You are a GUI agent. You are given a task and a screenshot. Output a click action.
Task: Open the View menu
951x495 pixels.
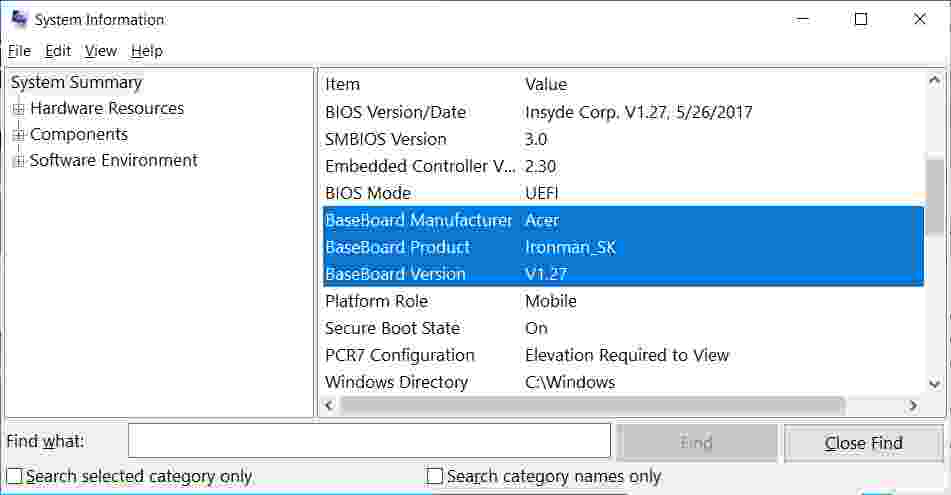click(101, 51)
